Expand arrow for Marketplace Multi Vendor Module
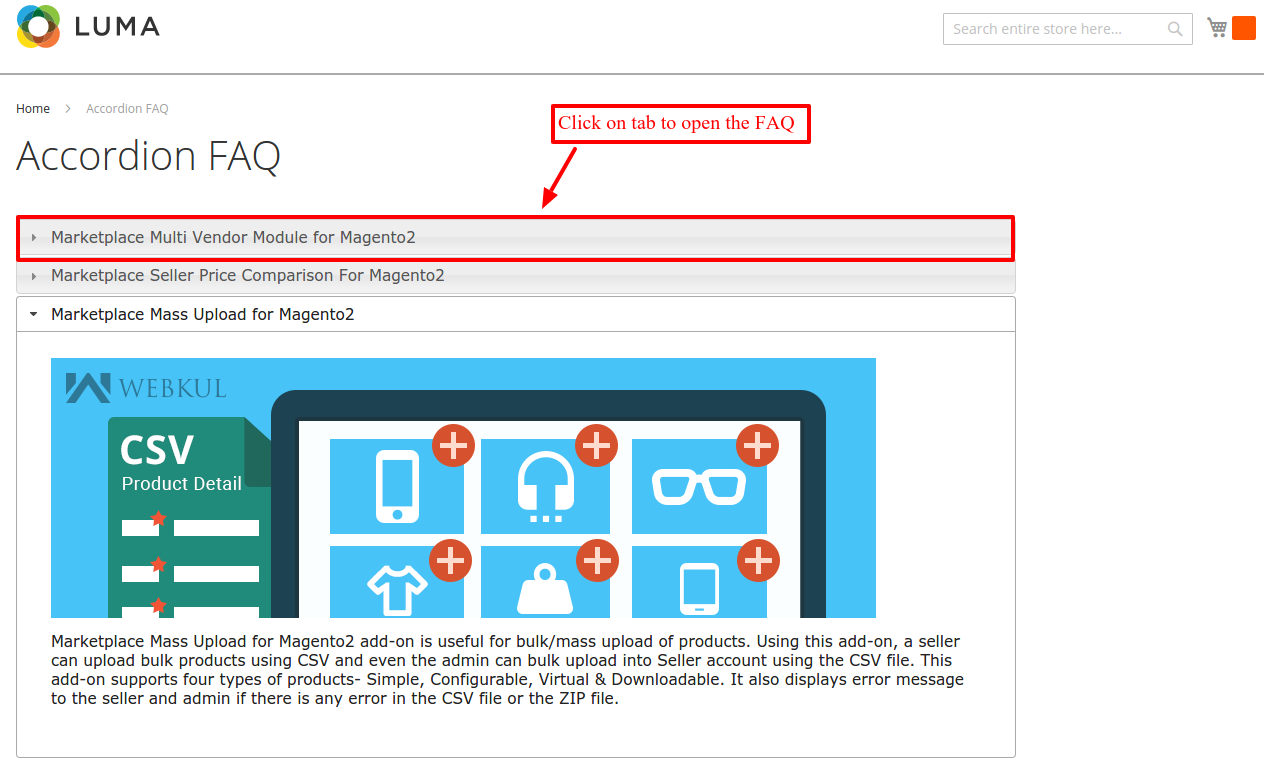 tap(34, 238)
